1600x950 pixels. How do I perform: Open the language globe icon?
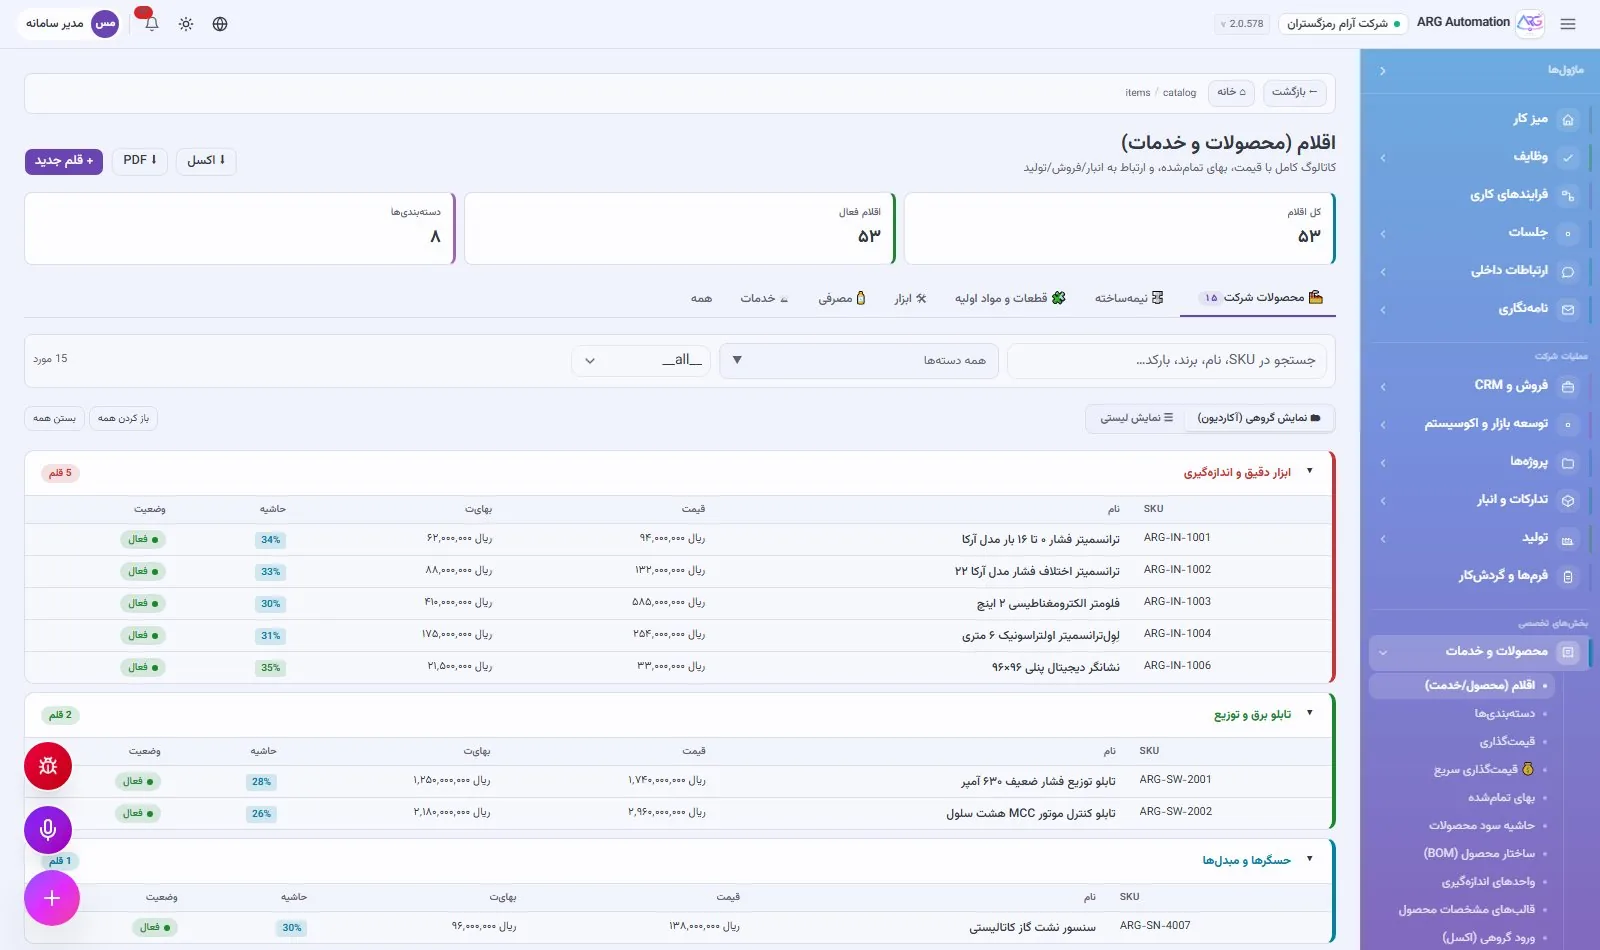pos(220,24)
